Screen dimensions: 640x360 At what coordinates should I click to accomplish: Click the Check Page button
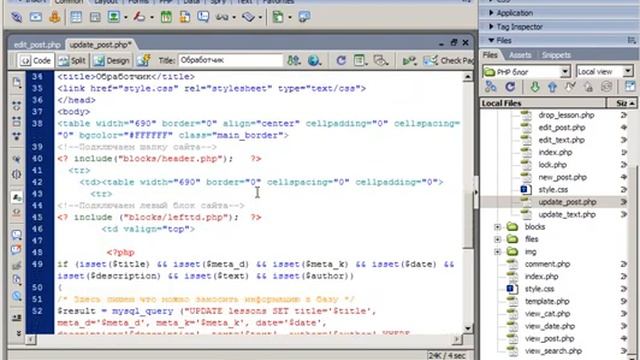(x=449, y=61)
